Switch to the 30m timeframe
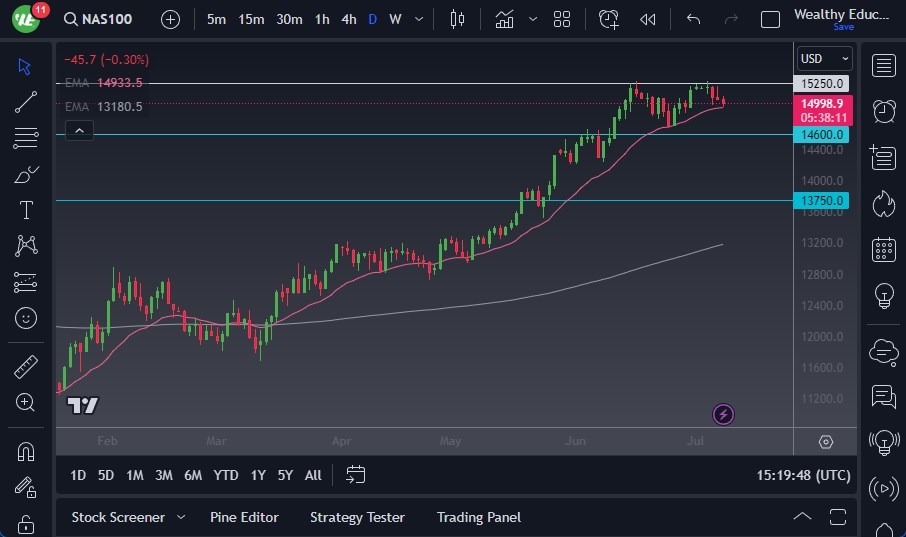Screen dimensions: 906x537 pyautogui.click(x=289, y=19)
